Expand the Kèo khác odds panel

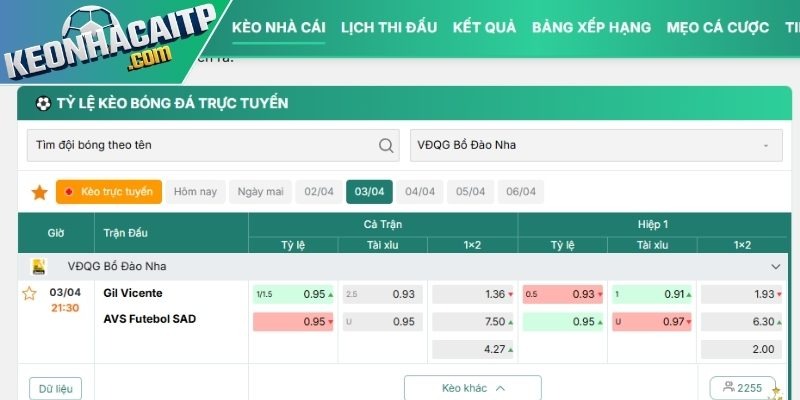(x=472, y=388)
